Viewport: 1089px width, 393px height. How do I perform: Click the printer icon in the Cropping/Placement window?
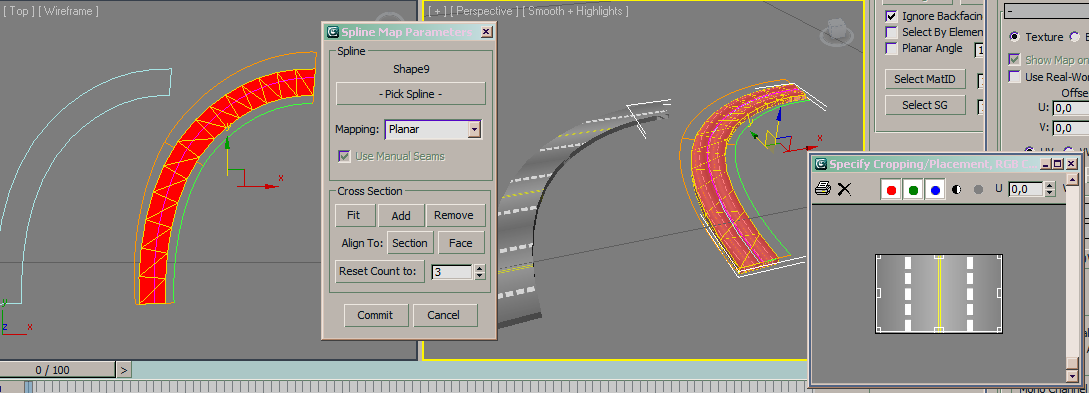pos(822,189)
